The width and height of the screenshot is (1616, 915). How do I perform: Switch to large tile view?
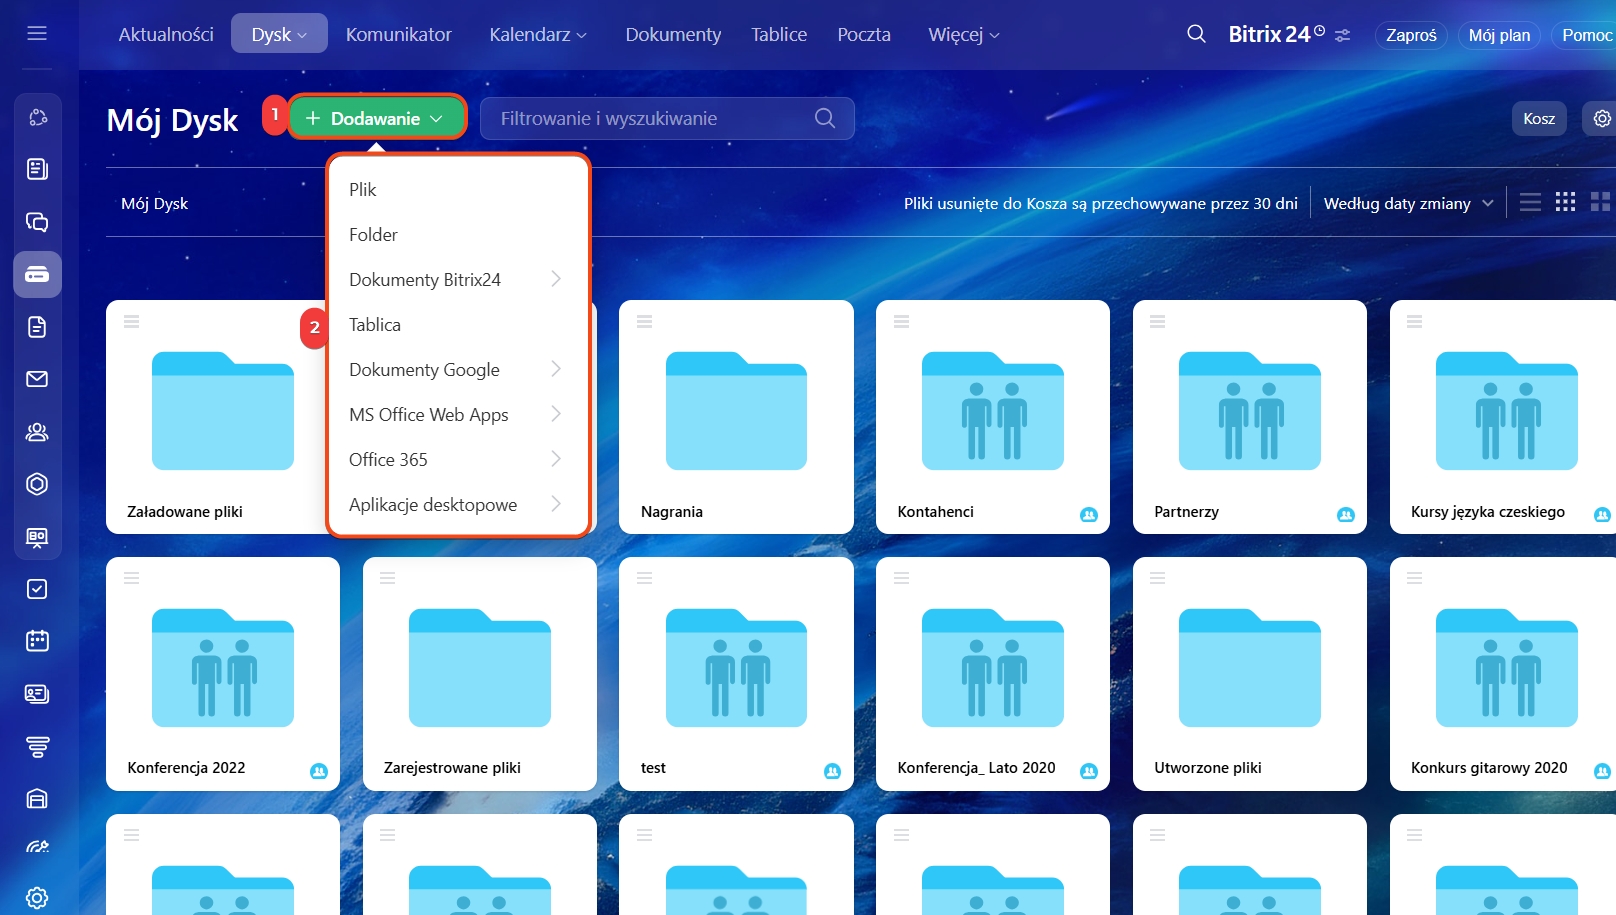(1600, 203)
